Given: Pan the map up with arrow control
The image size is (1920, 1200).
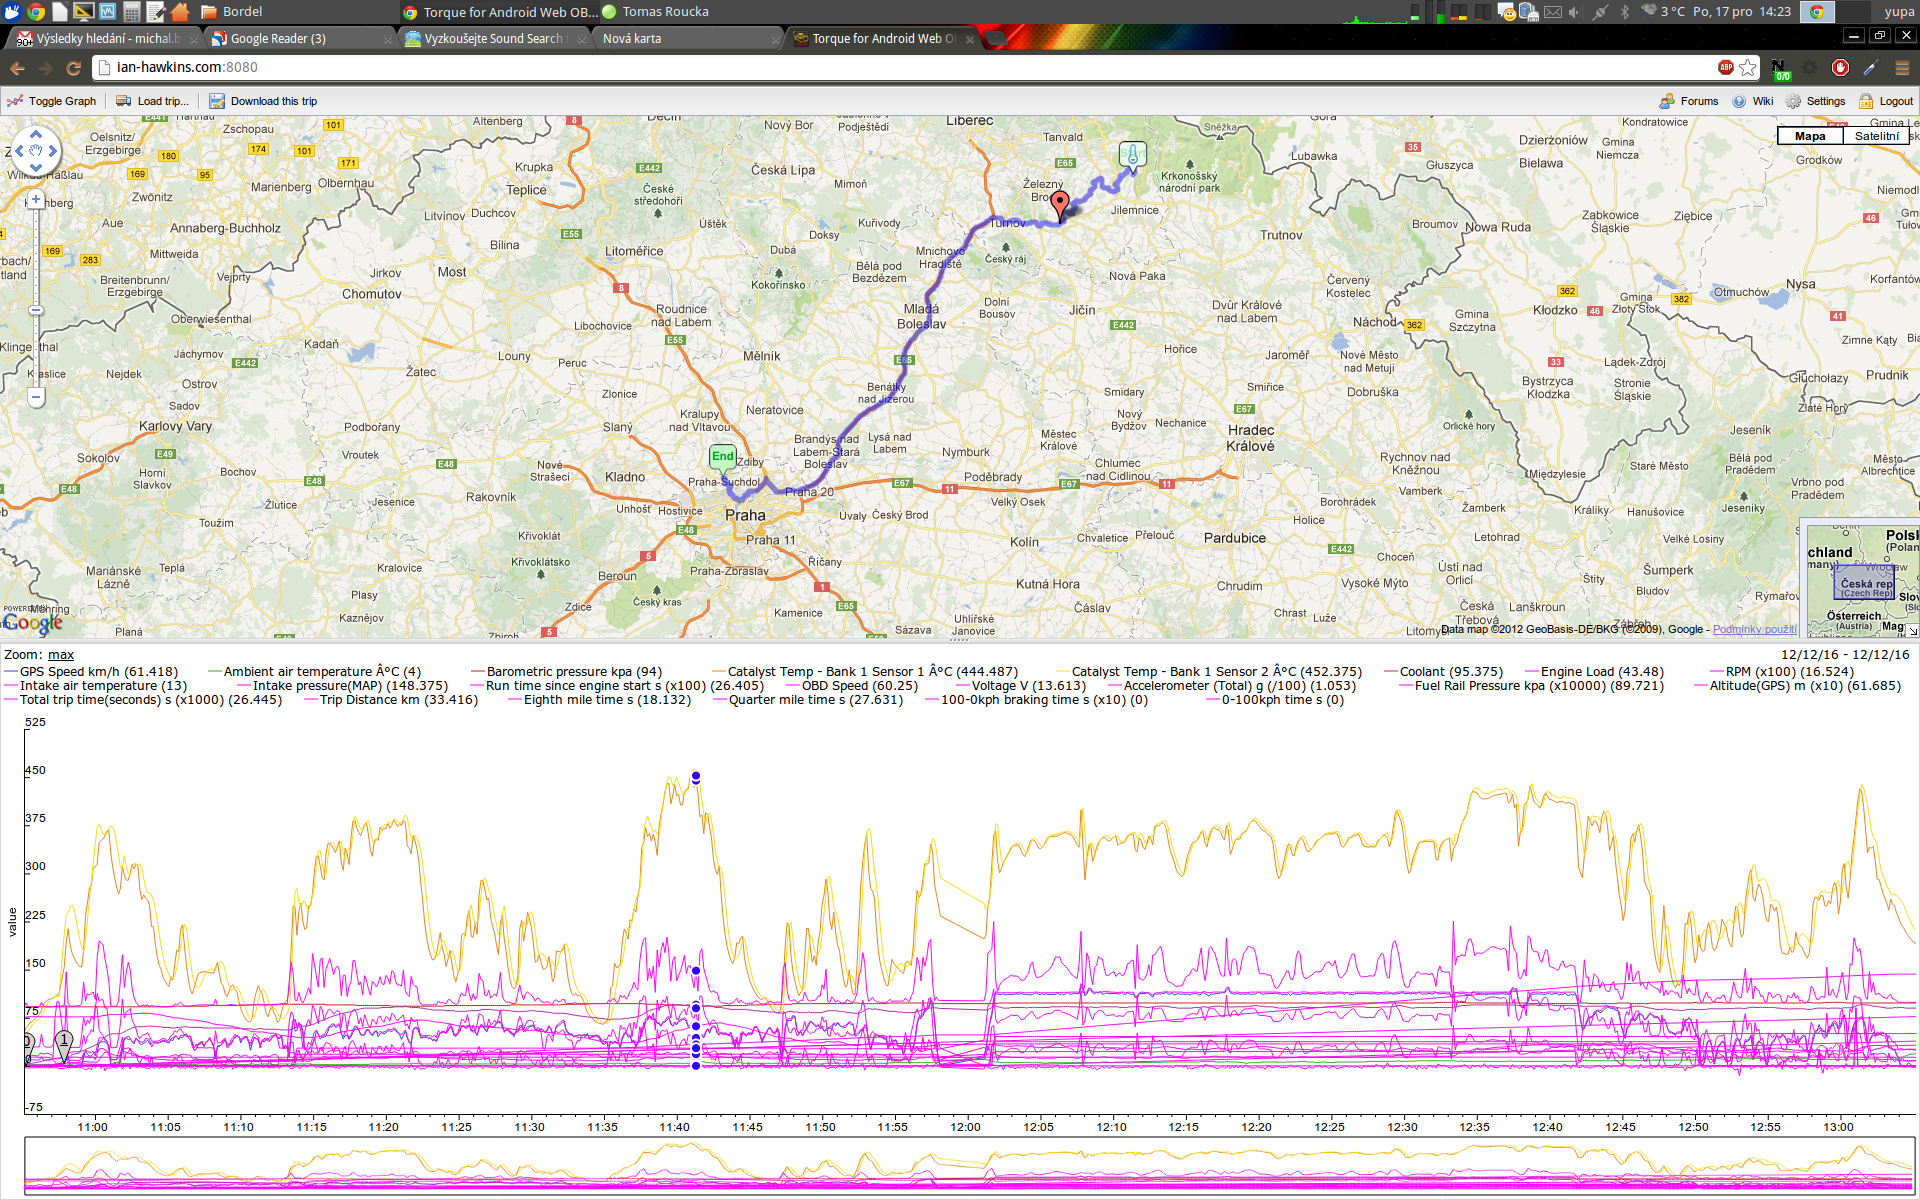Looking at the screenshot, I should point(36,134).
